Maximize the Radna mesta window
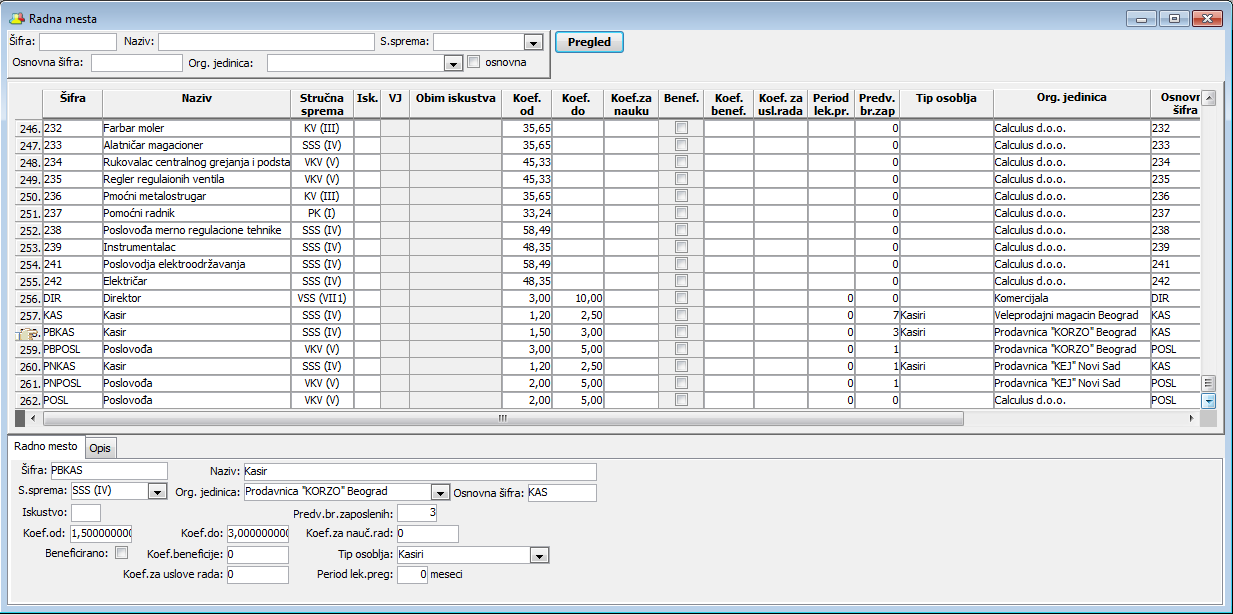Viewport: 1233px width, 615px height. pyautogui.click(x=1173, y=19)
